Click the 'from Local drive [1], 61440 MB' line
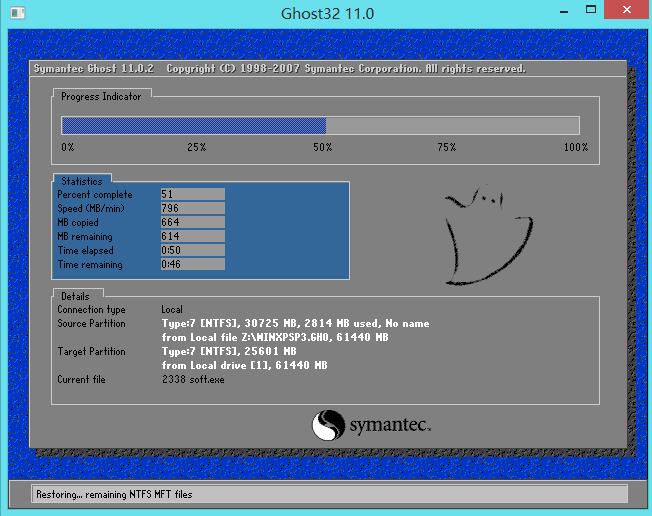This screenshot has width=652, height=516. 244,365
